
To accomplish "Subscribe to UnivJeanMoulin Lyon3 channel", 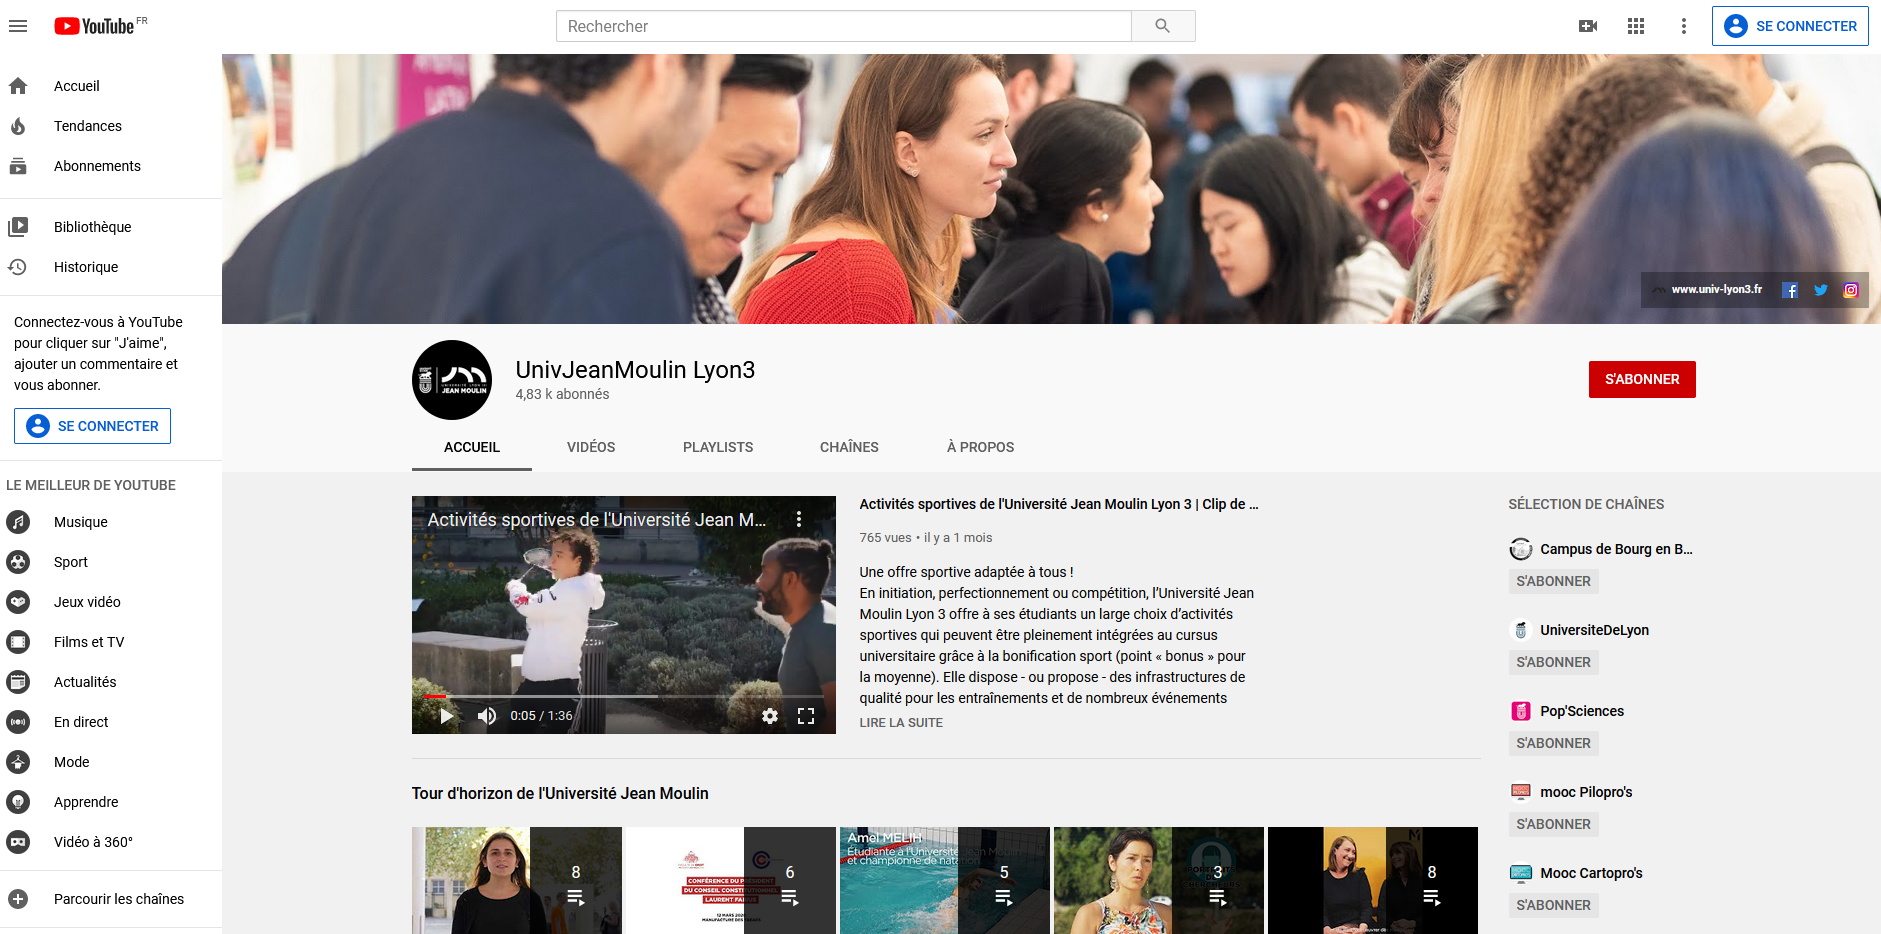I will pos(1641,379).
